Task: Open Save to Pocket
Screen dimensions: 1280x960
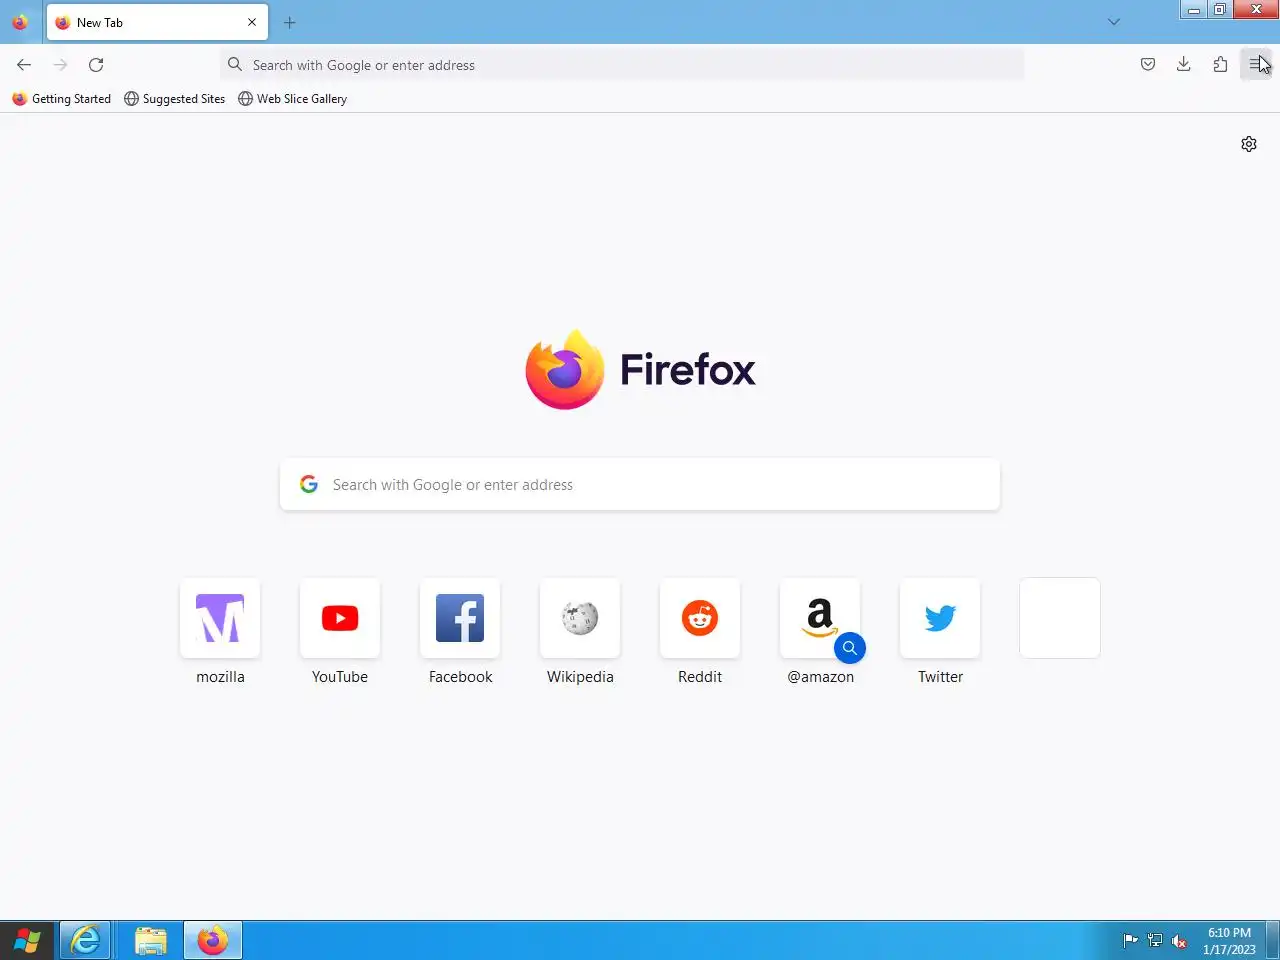Action: 1148,65
